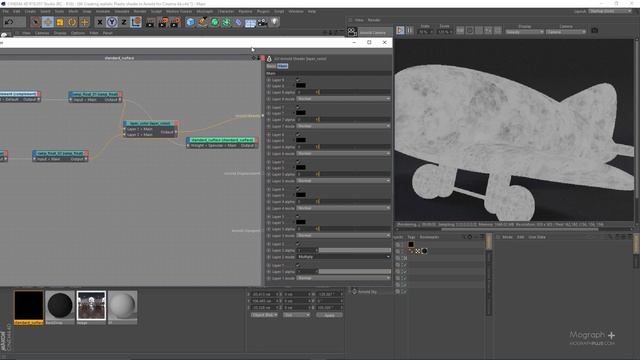640x360 pixels.
Task: Open the Create menu
Action: 30,11
